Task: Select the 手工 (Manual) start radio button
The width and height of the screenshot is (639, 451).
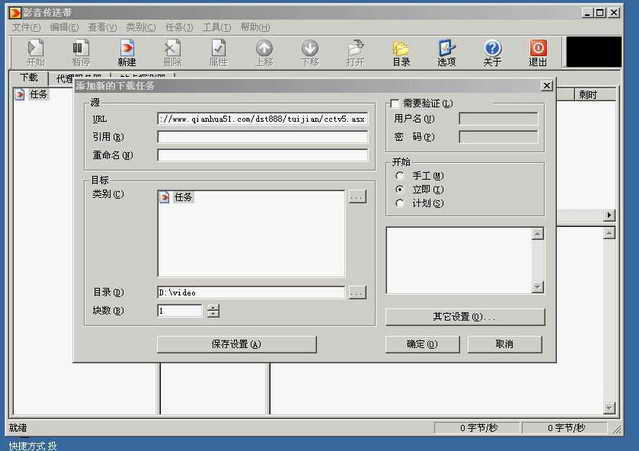Action: 400,175
